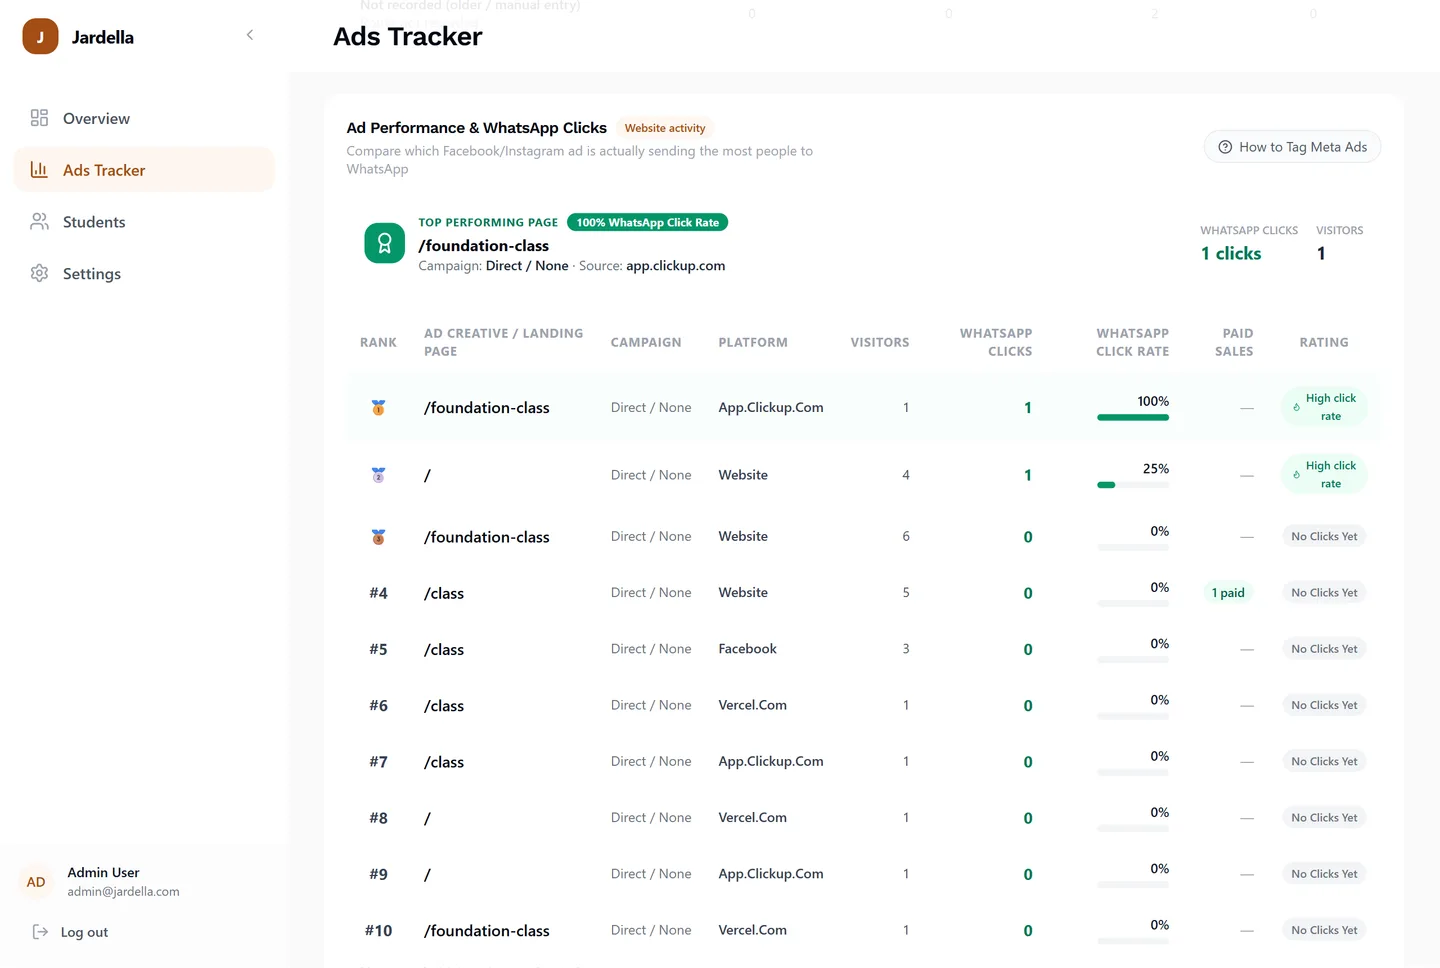This screenshot has height=968, width=1440.
Task: Select Ads Tracker in the sidebar
Action: [x=144, y=170]
